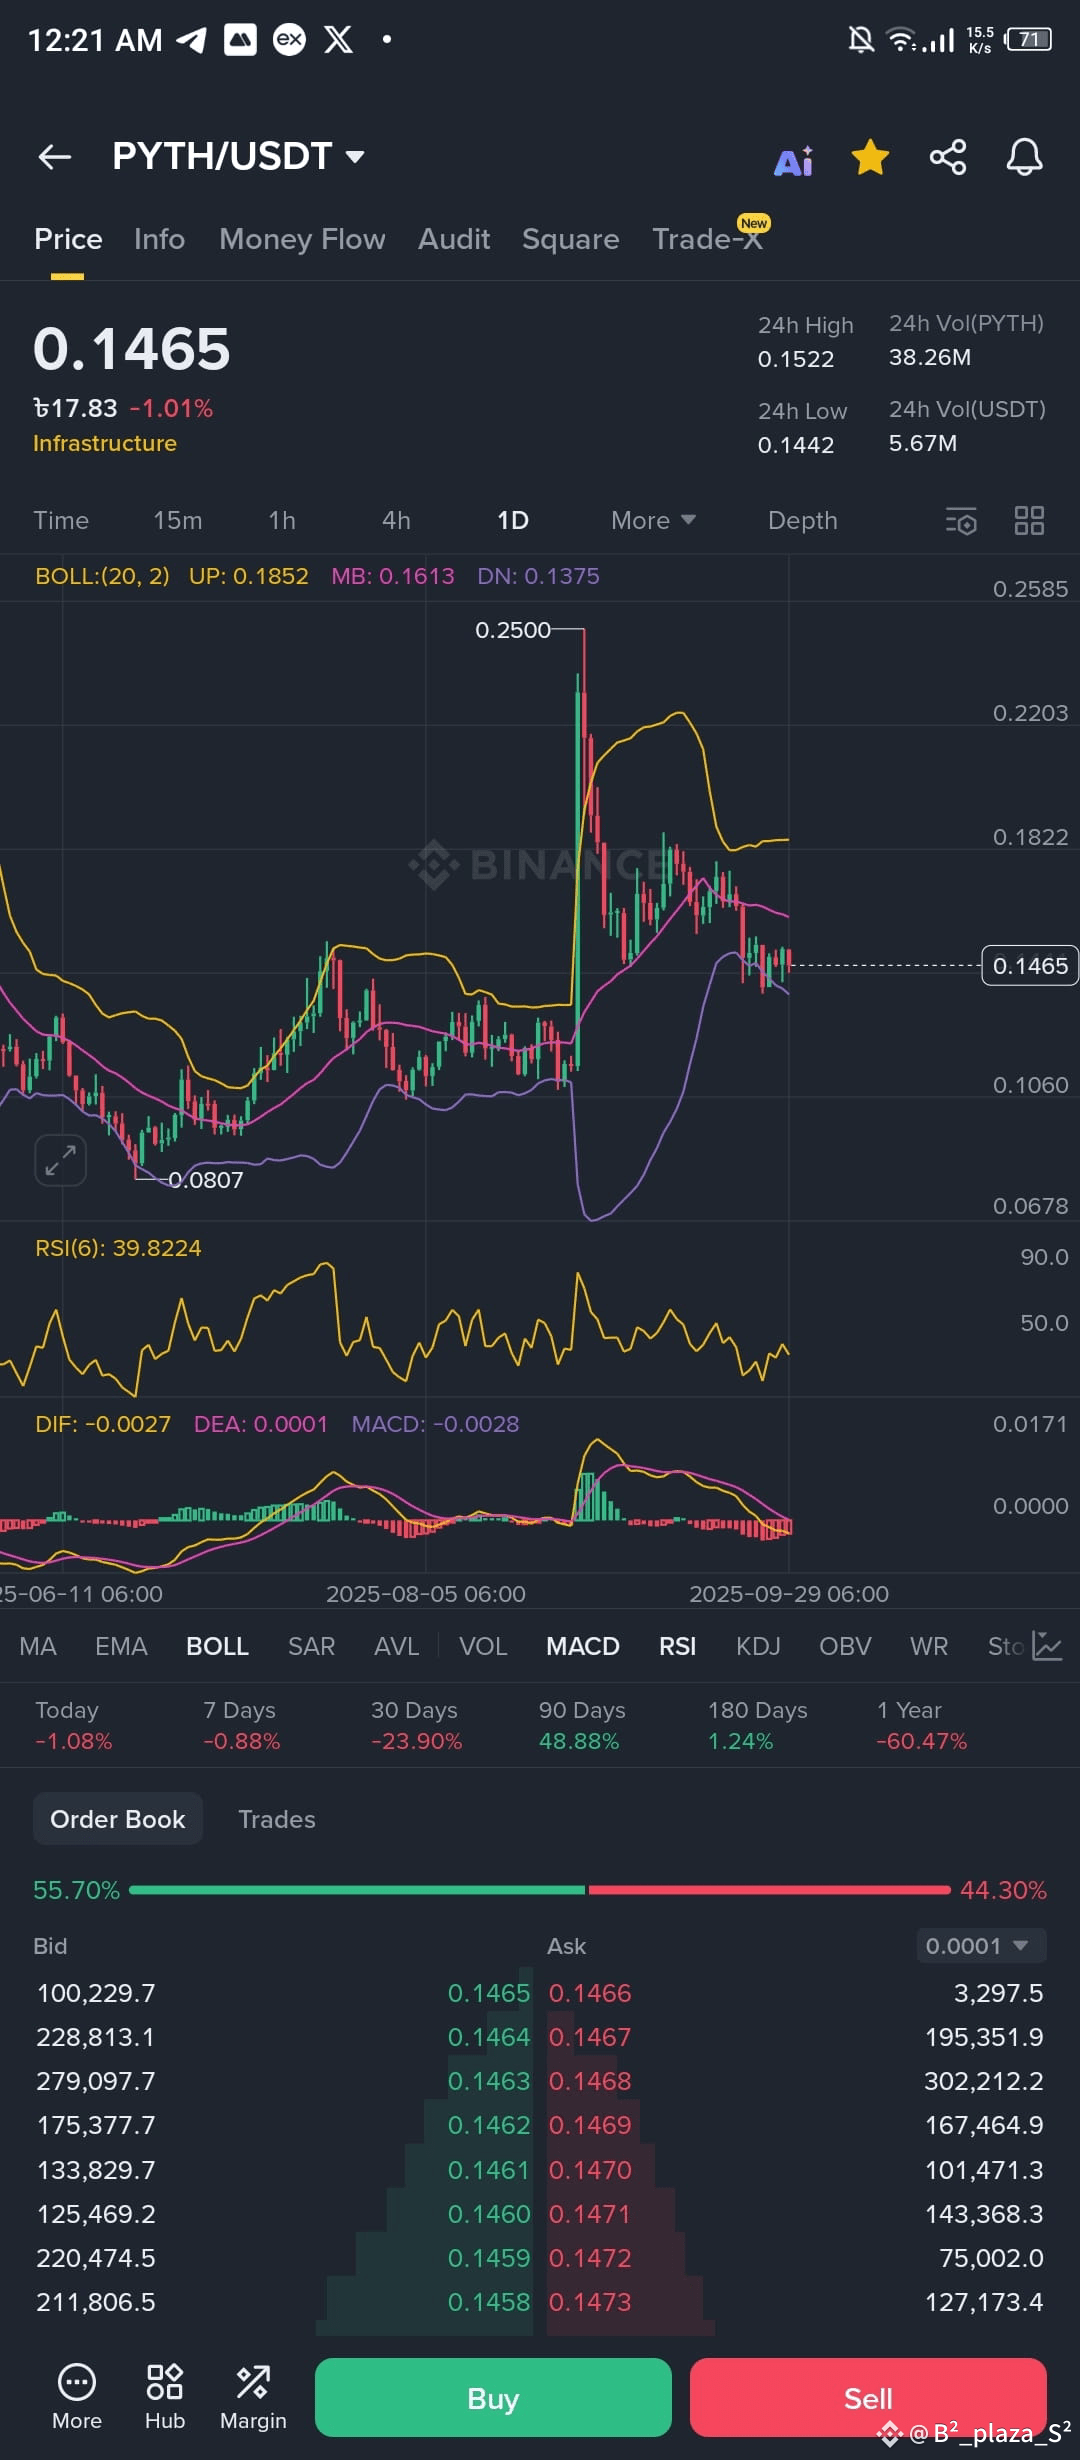Screen dimensions: 1080x2460
Task: Switch to the Info tab
Action: tap(159, 239)
